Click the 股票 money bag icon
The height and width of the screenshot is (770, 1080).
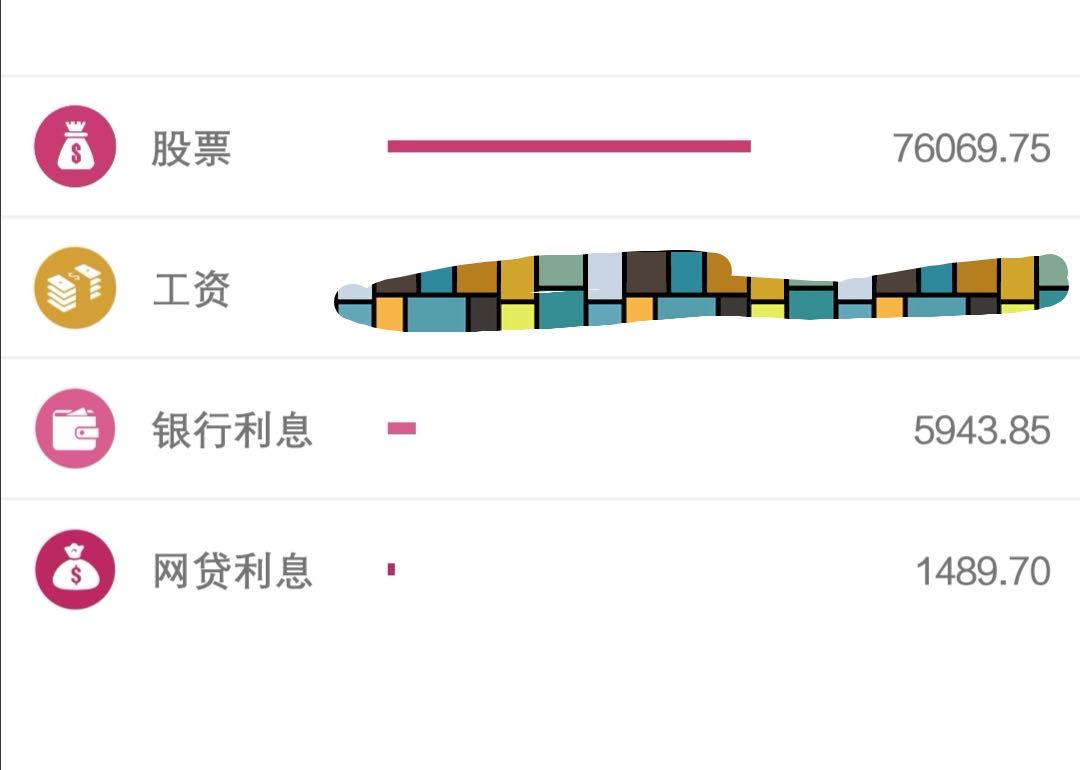75,146
